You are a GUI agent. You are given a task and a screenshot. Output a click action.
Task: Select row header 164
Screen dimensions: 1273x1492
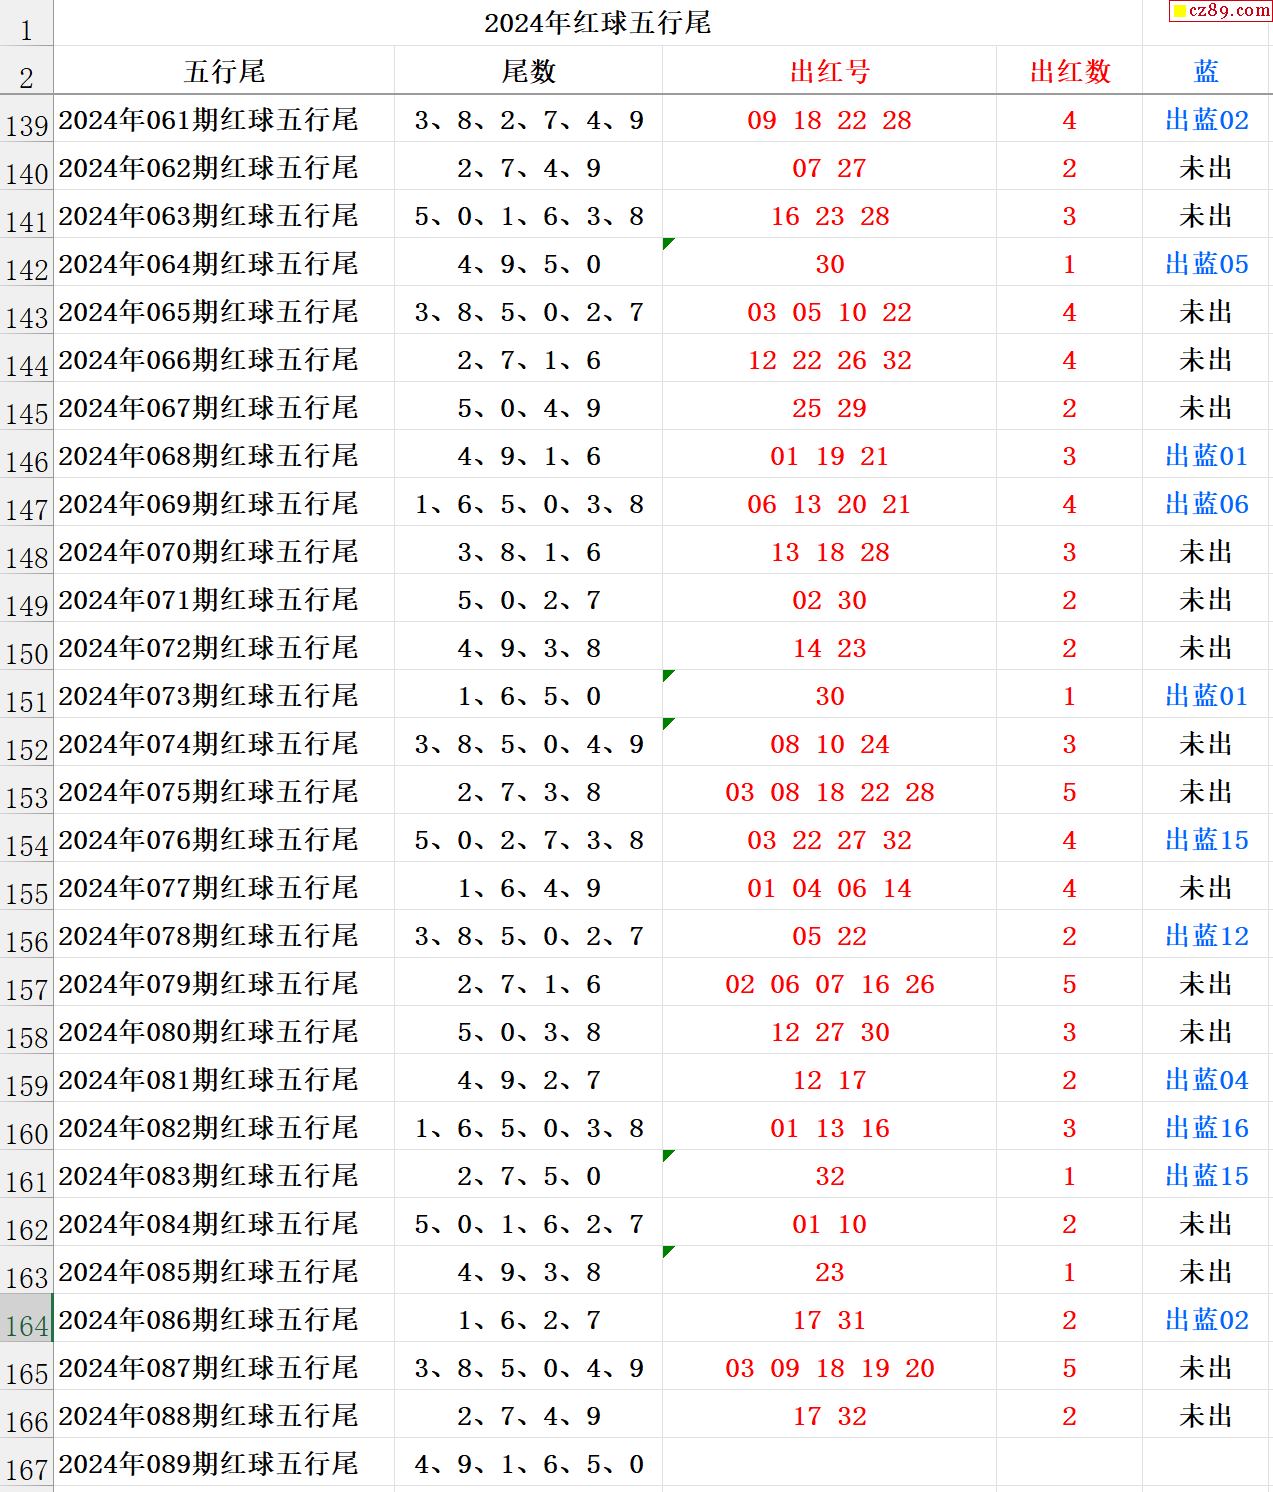pos(26,1320)
